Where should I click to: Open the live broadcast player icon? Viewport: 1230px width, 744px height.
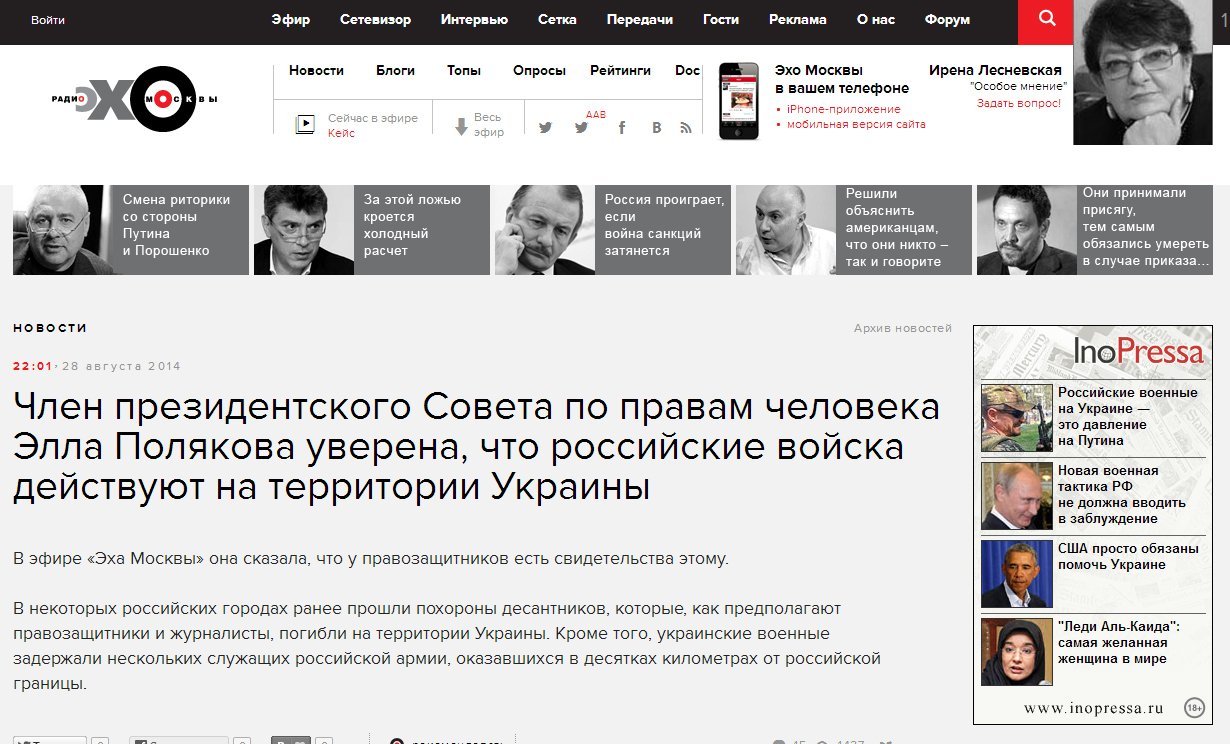[304, 126]
